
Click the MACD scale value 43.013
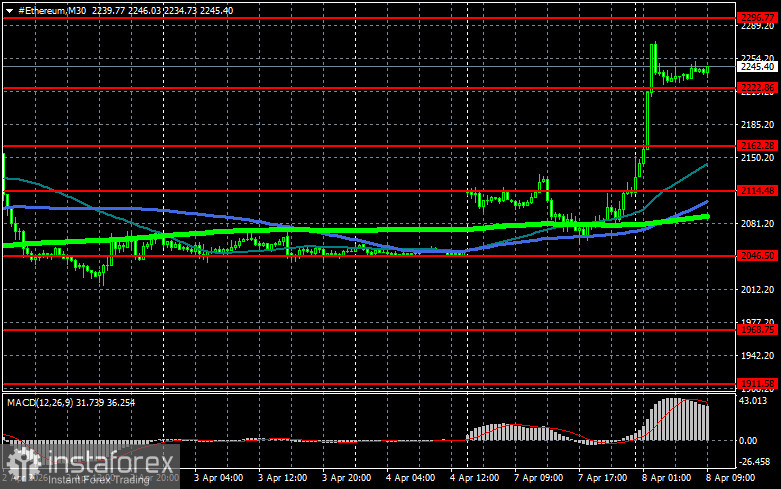tap(753, 401)
